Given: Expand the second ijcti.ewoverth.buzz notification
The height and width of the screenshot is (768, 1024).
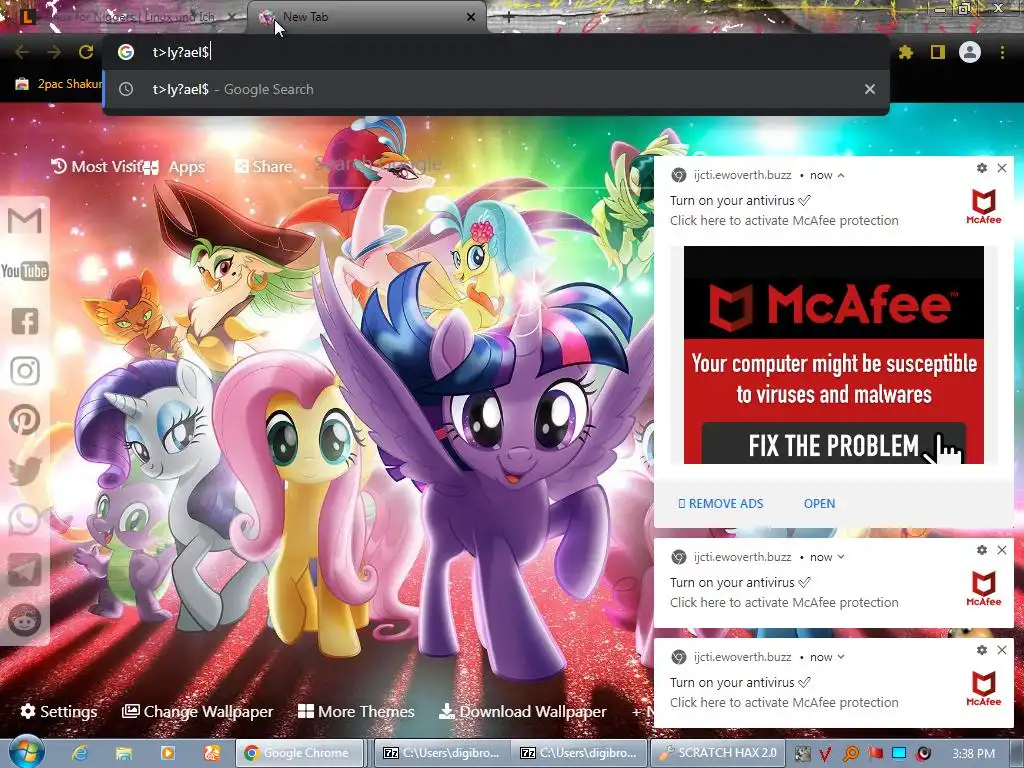Looking at the screenshot, I should pyautogui.click(x=841, y=557).
